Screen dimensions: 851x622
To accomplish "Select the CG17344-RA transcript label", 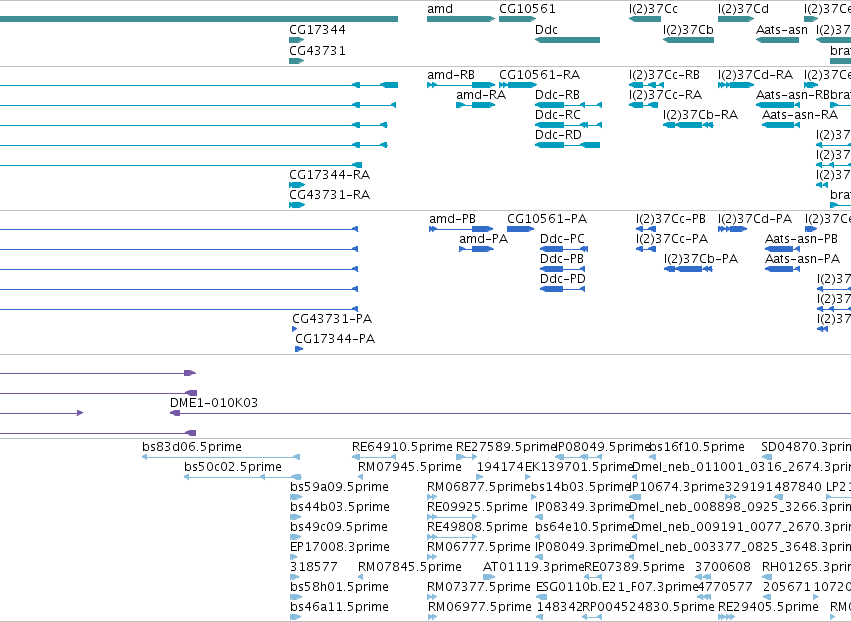I will click(329, 175).
